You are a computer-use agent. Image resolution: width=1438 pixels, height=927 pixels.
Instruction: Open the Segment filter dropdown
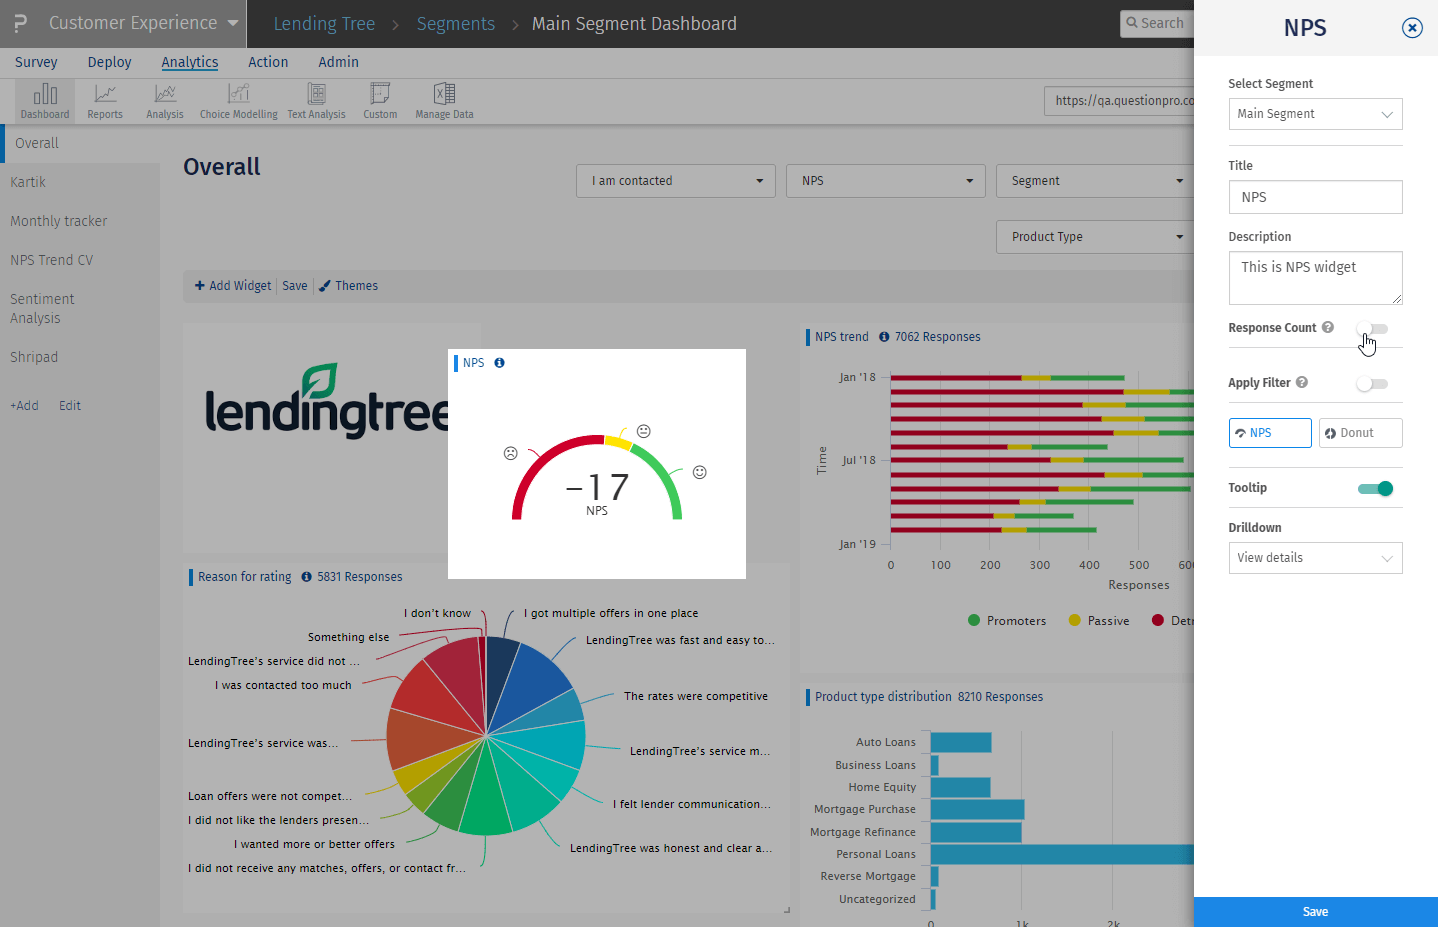coord(1095,181)
